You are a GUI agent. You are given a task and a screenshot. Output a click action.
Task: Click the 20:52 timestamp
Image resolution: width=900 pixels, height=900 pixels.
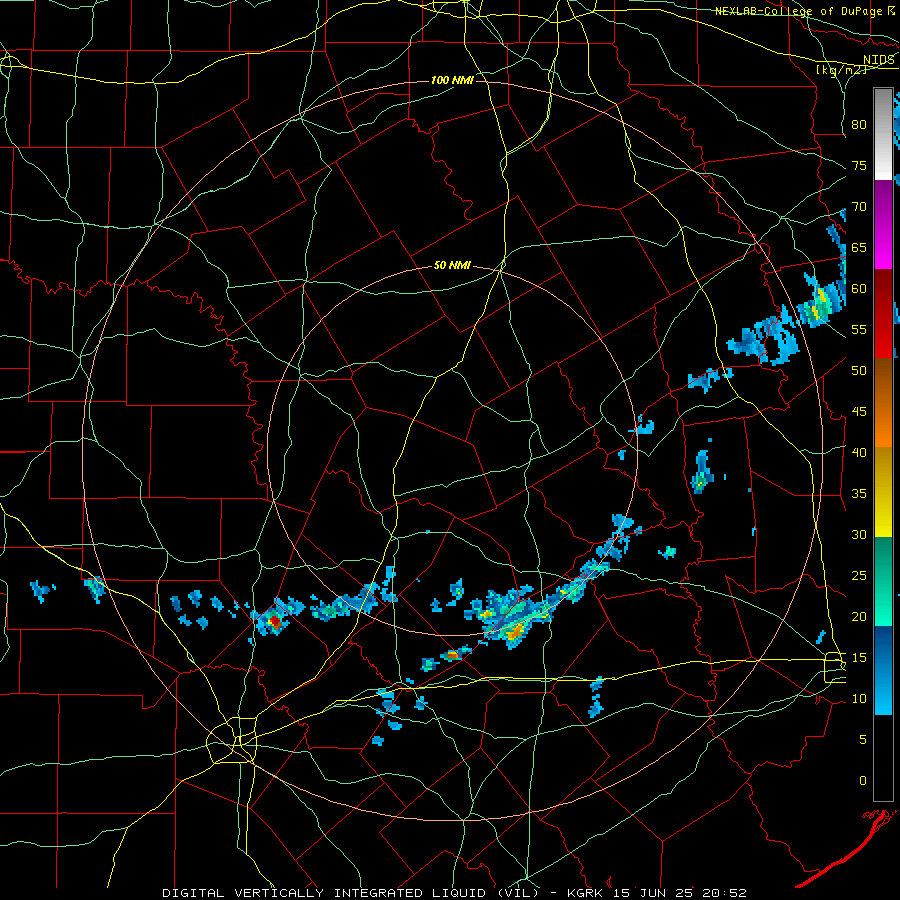(723, 893)
